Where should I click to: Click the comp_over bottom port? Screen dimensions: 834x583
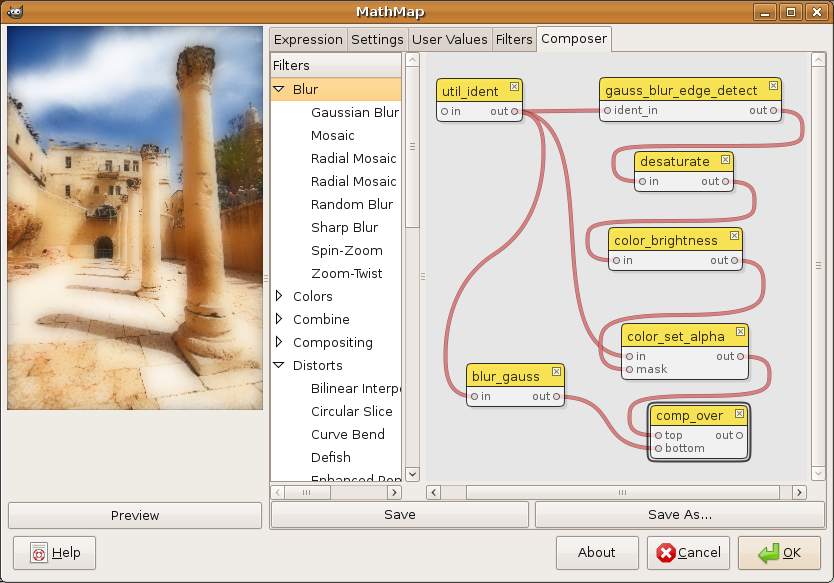coord(658,449)
